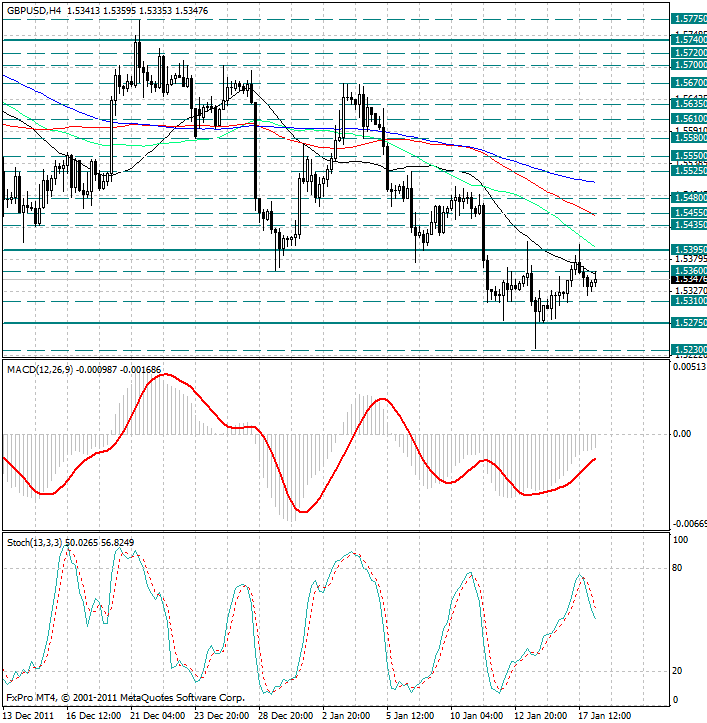This screenshot has width=707, height=723.
Task: Select the -0.00669 MACD scale value
Action: (690, 524)
